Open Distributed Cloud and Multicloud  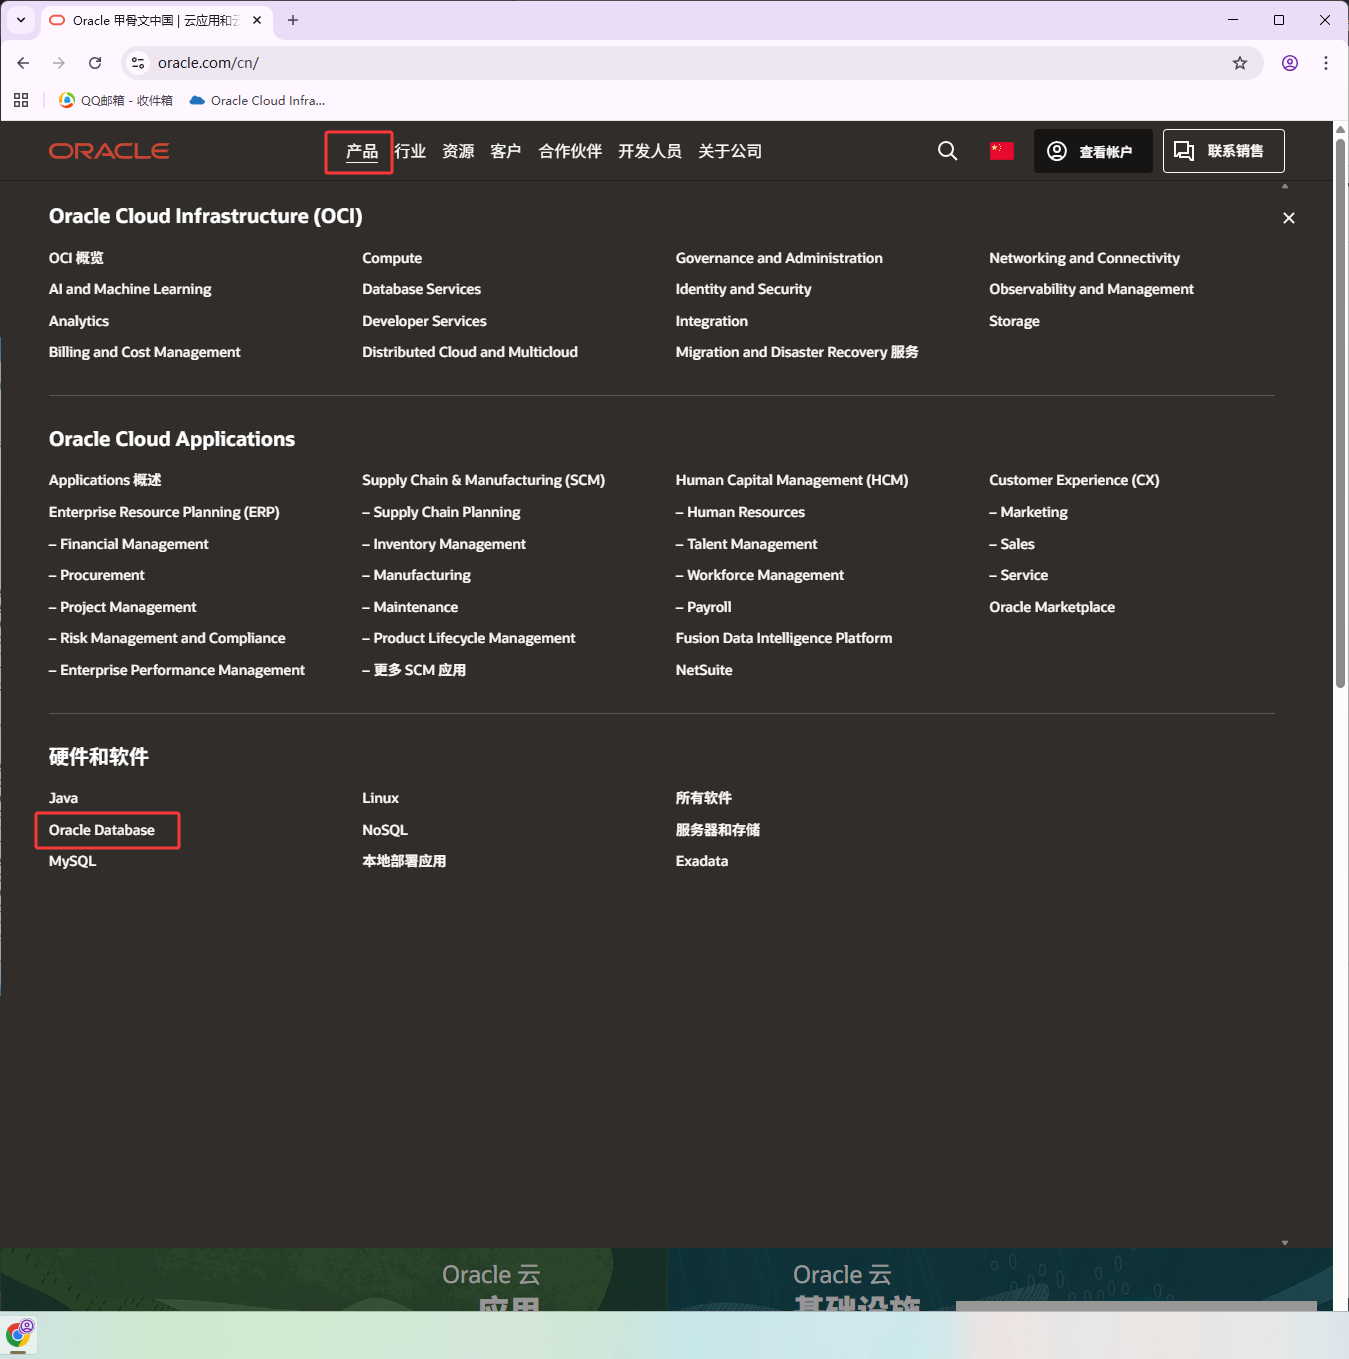[x=470, y=352]
